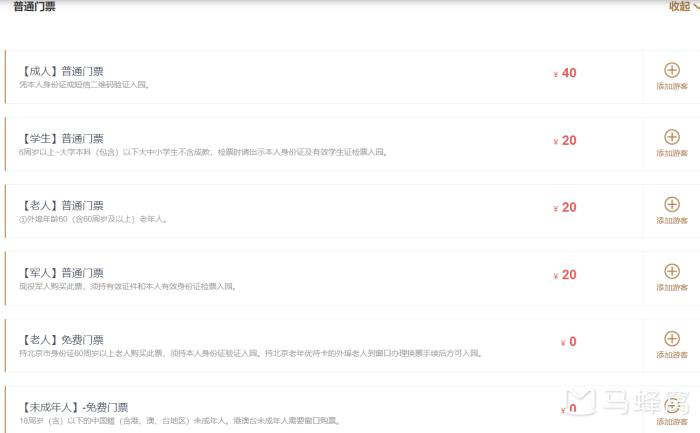Click the ¥0 price on the 【老人】免费门票 row
Image resolution: width=700 pixels, height=433 pixels.
pos(568,342)
